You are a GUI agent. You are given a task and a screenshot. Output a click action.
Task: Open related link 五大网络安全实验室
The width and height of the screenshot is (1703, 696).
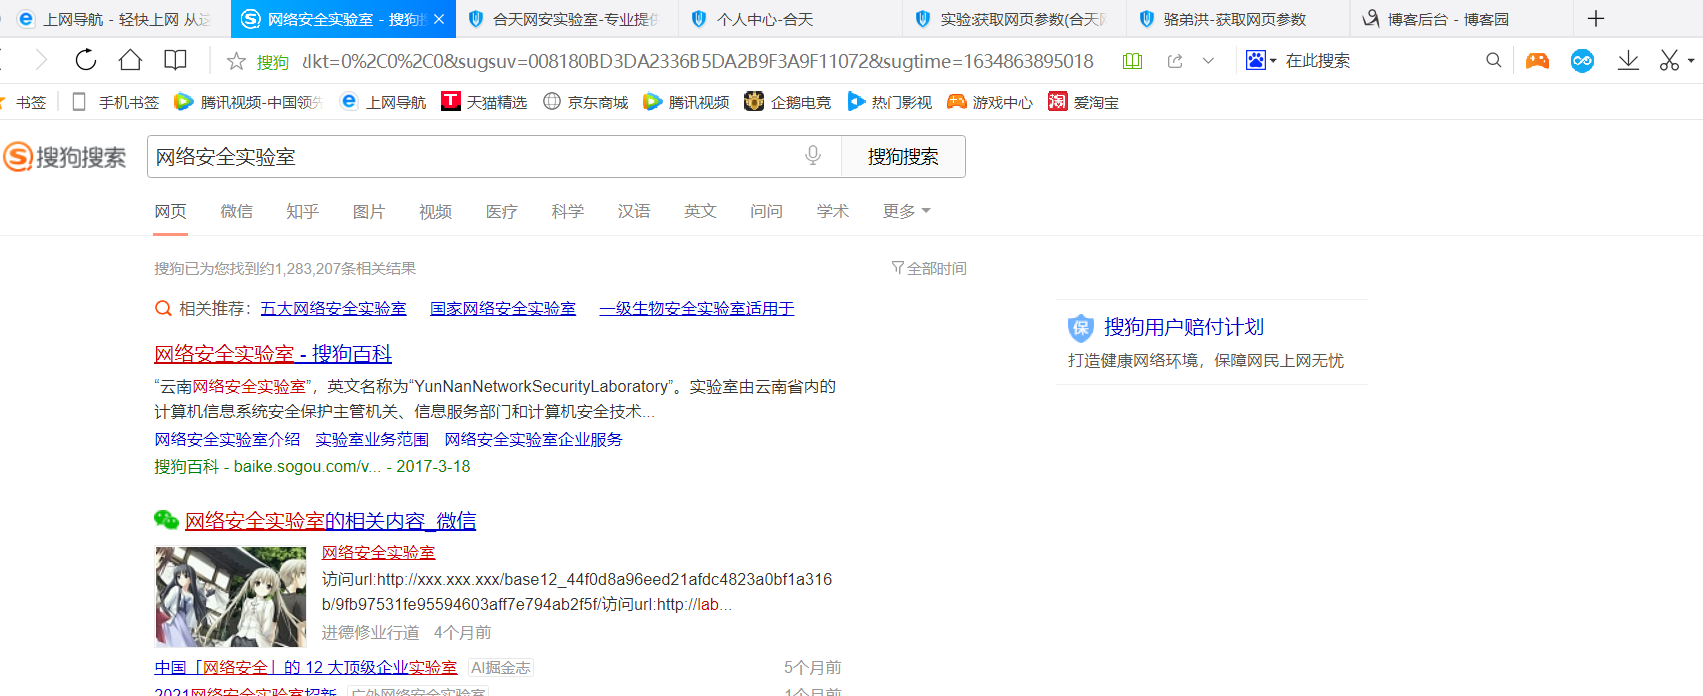[333, 308]
